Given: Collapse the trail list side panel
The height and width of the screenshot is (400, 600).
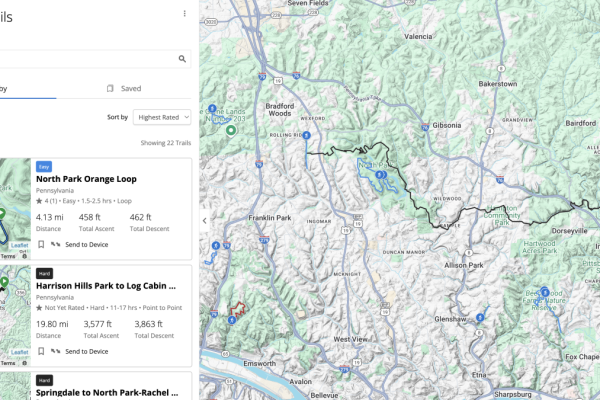Looking at the screenshot, I should click(x=204, y=220).
